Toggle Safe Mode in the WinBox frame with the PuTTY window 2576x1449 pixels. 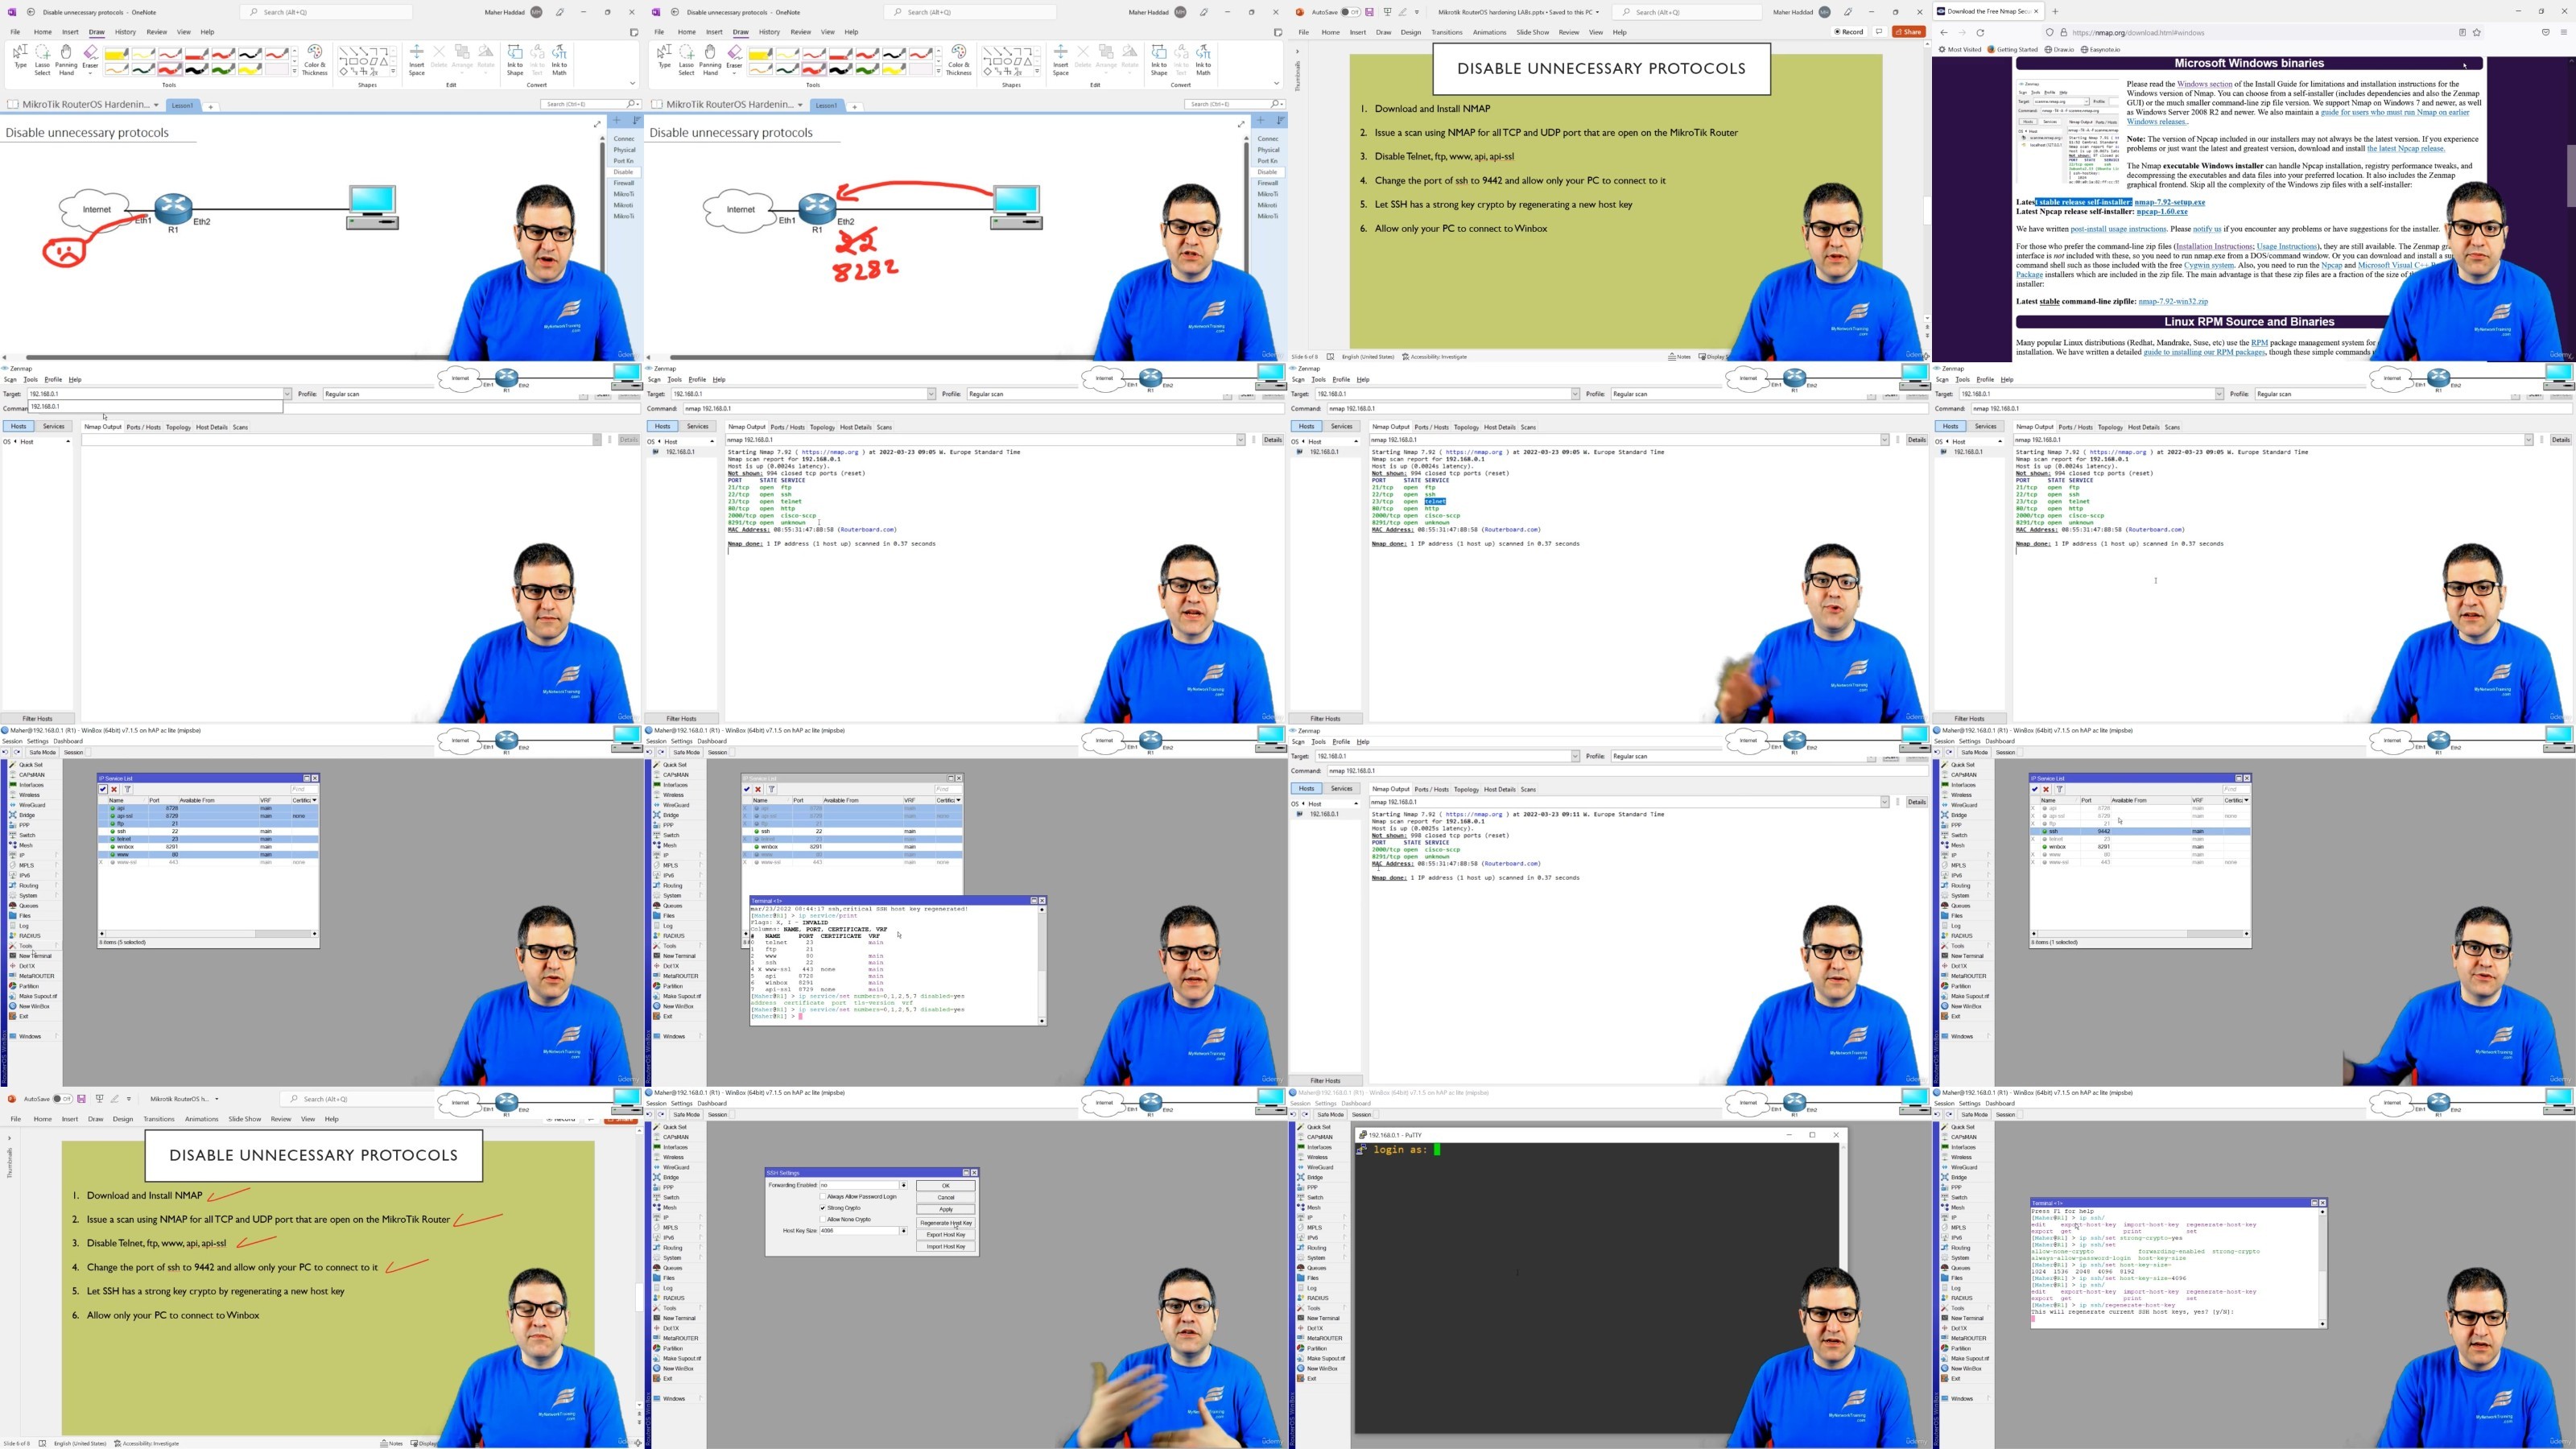tap(1330, 1114)
